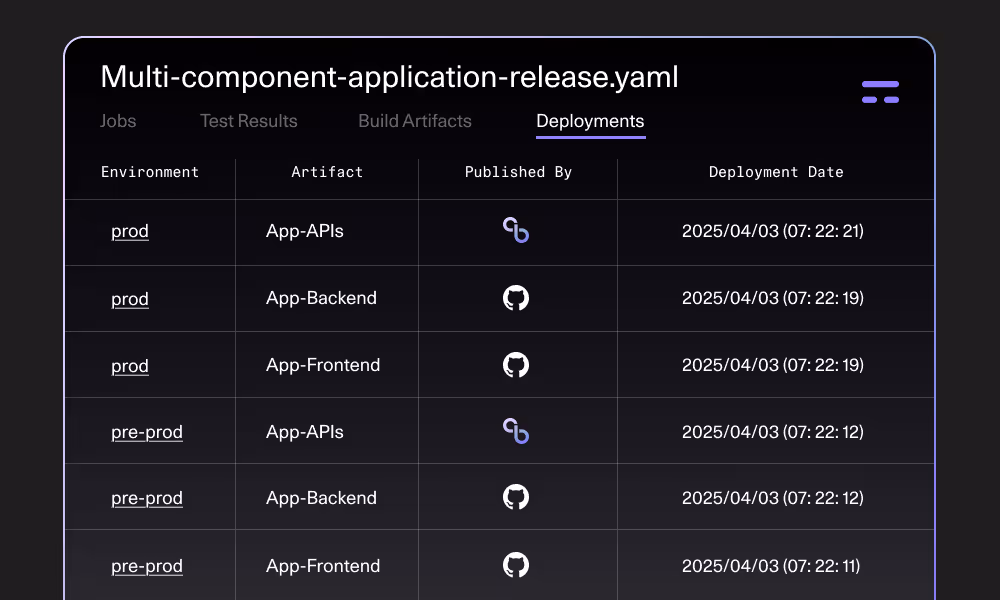Viewport: 1000px width, 600px height.
Task: Click the Environment column header
Action: pos(150,172)
